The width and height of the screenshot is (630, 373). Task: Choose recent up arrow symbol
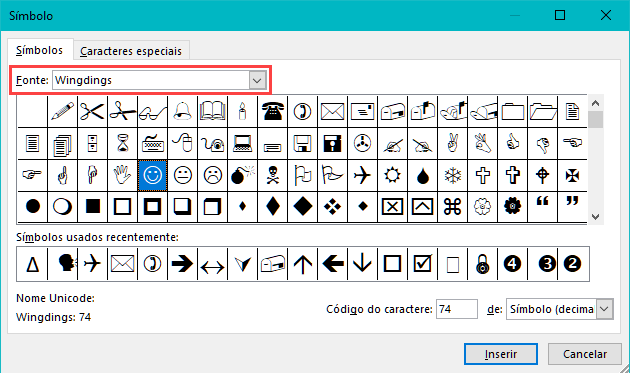[x=303, y=264]
